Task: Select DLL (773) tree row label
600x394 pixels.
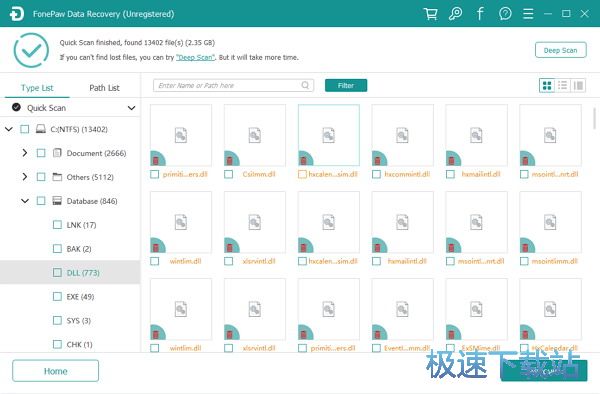Action: point(83,273)
